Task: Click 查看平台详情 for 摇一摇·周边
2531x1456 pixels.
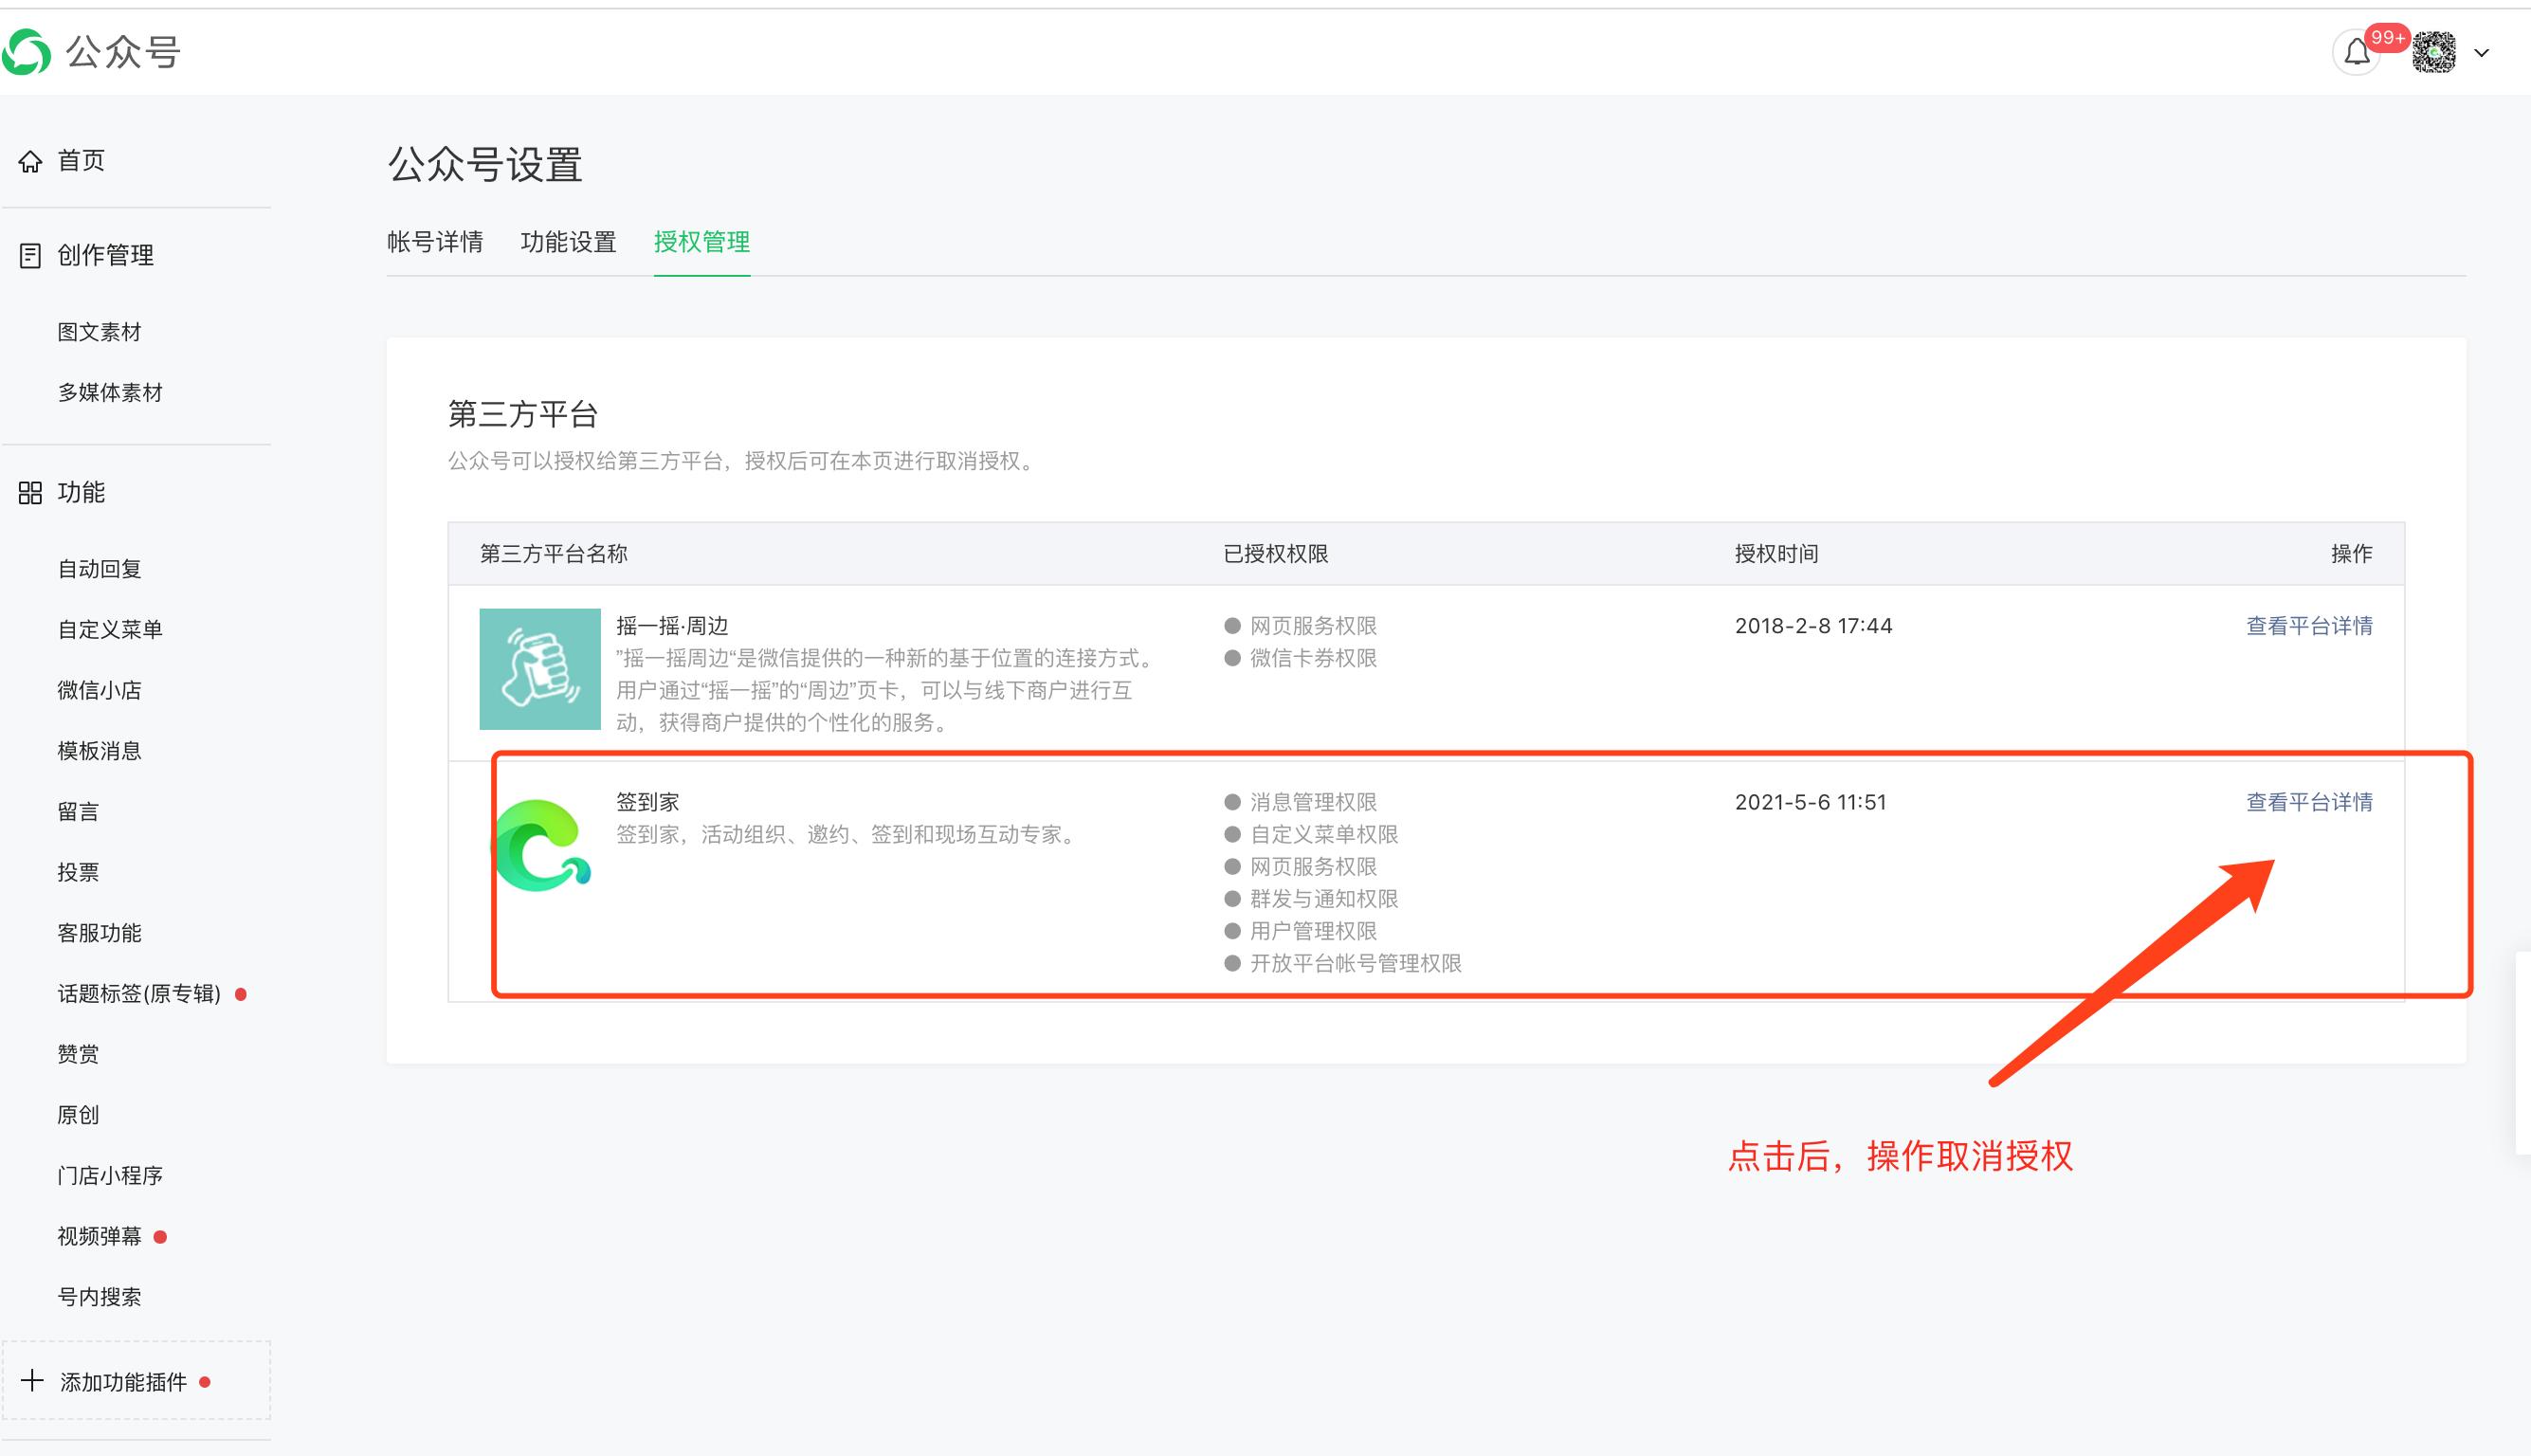Action: (2309, 626)
